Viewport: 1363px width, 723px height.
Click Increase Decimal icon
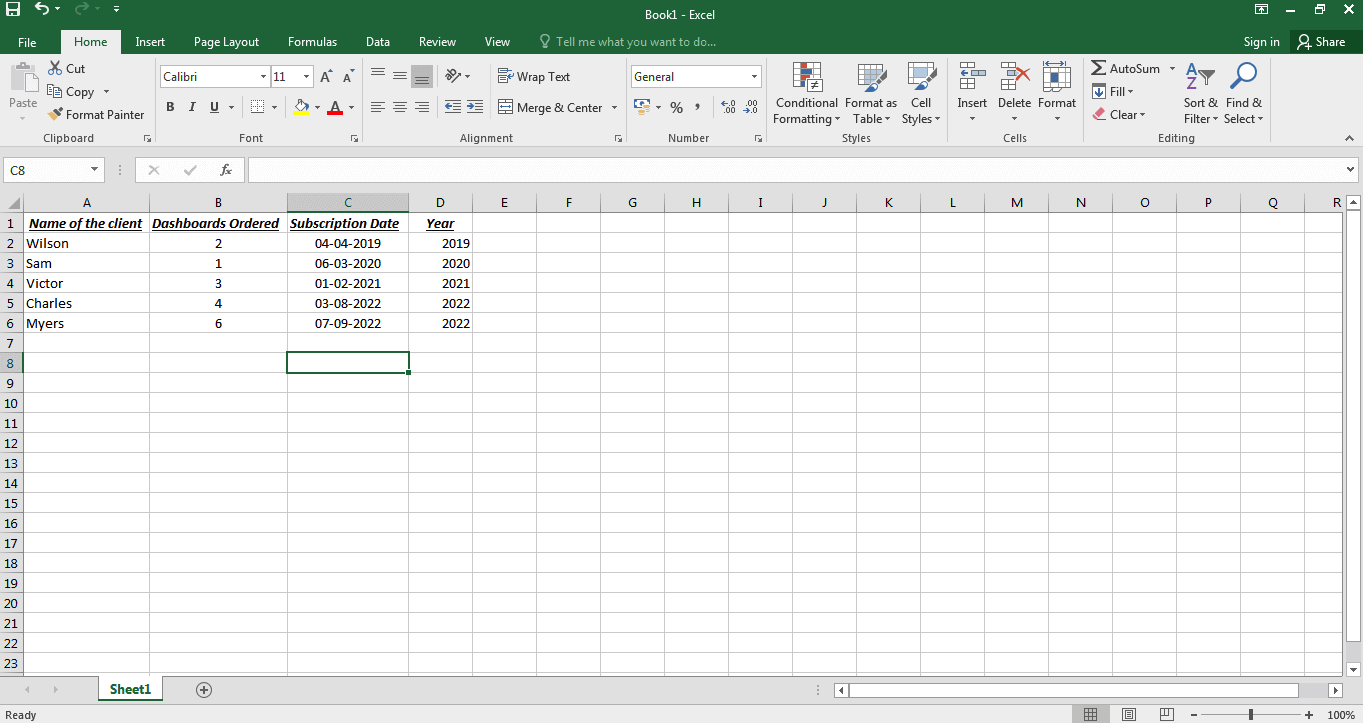728,107
